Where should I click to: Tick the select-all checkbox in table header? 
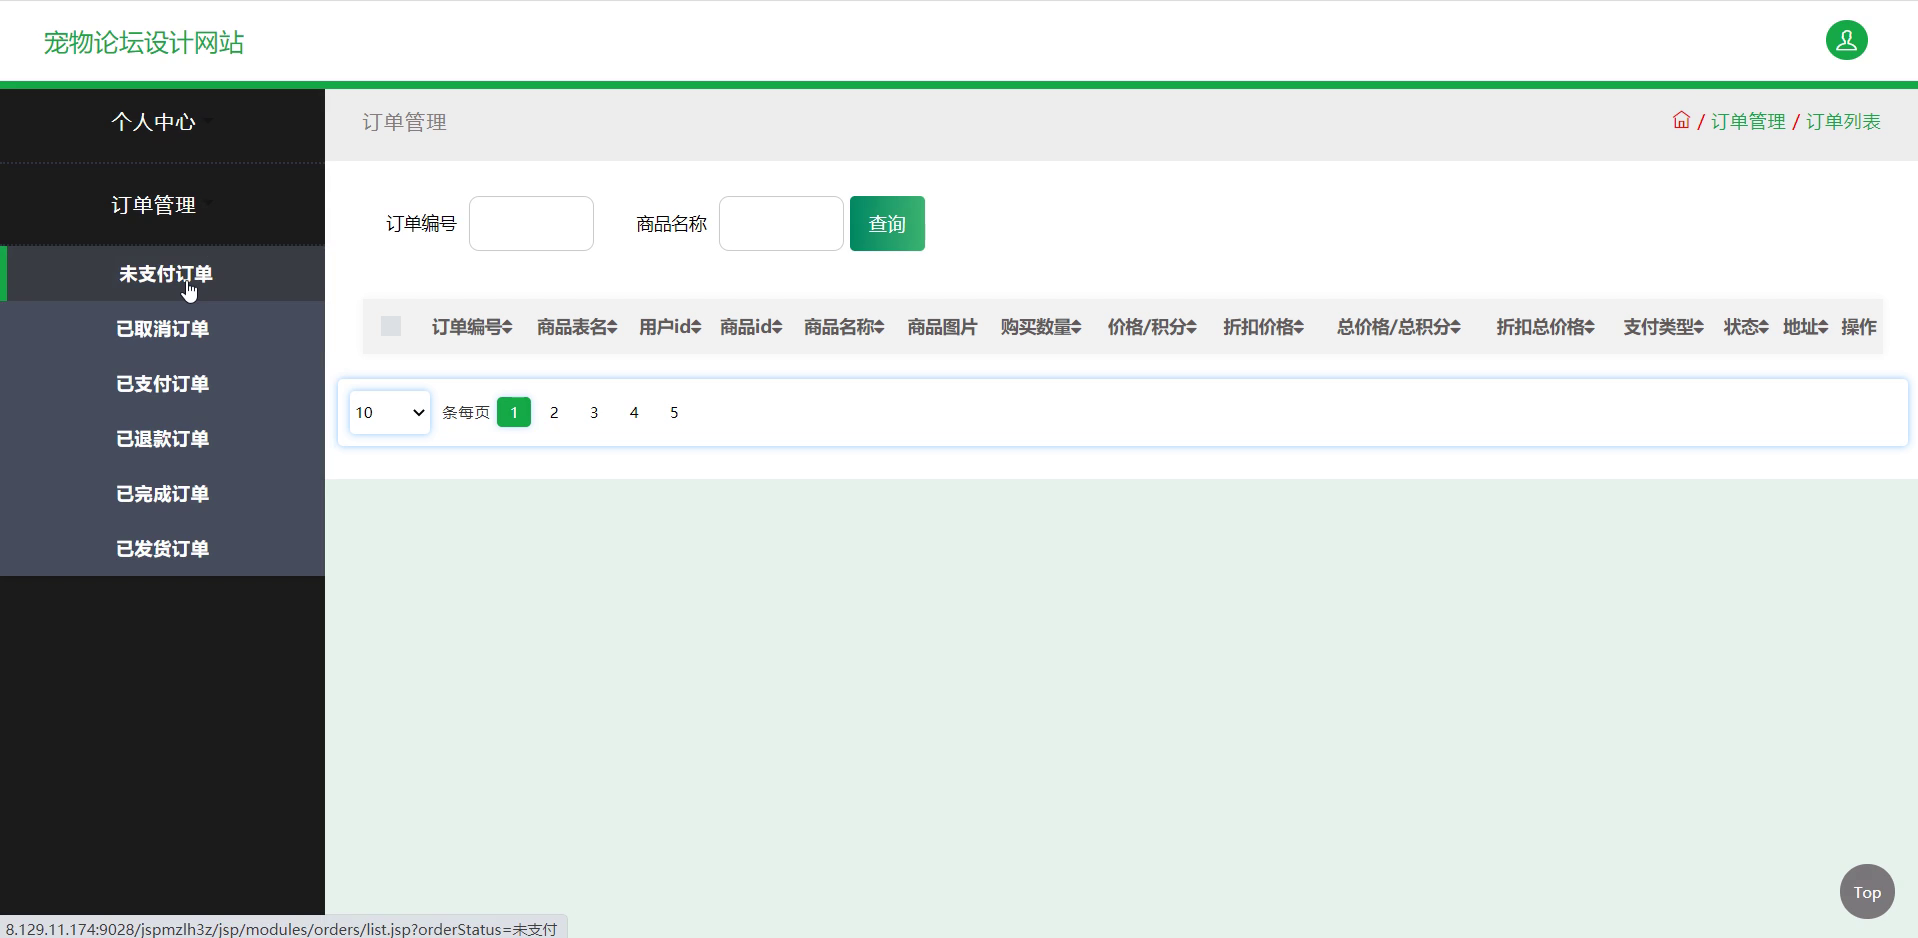pyautogui.click(x=391, y=326)
